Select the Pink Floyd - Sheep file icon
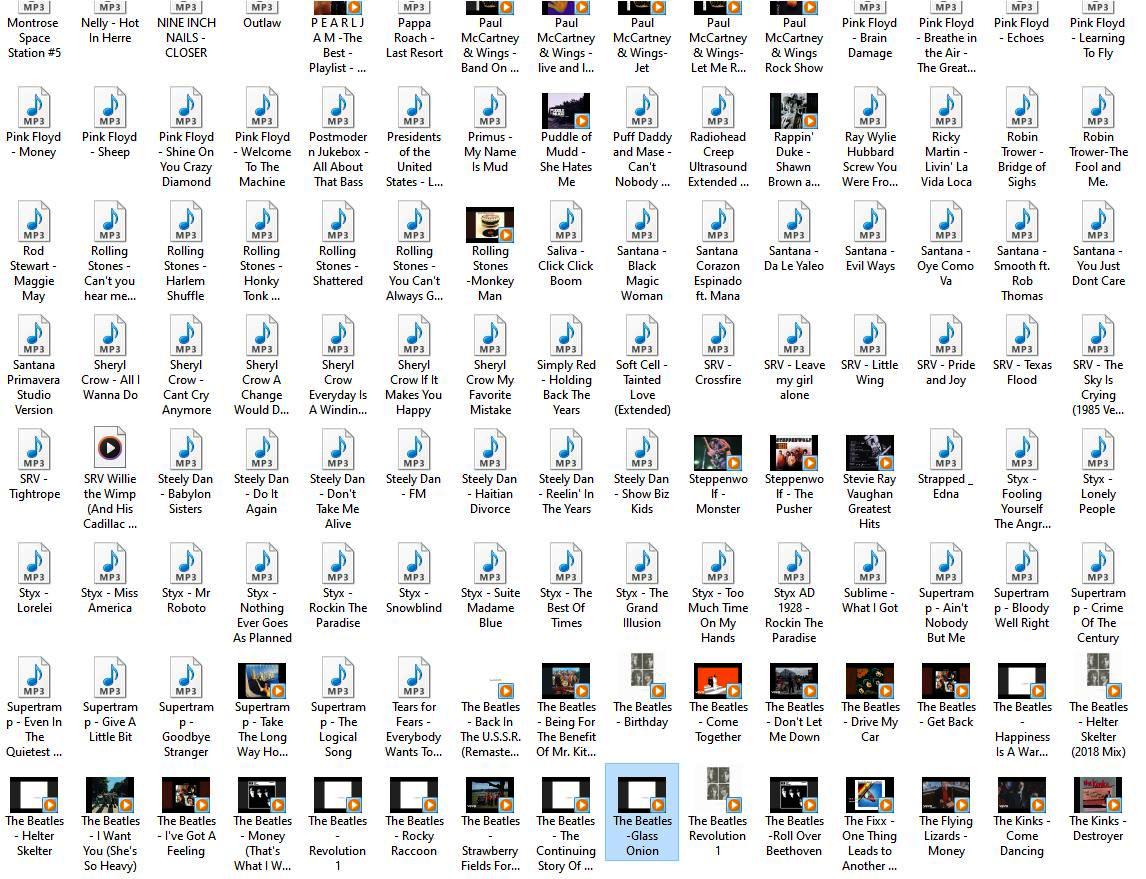The width and height of the screenshot is (1146, 879). 110,108
